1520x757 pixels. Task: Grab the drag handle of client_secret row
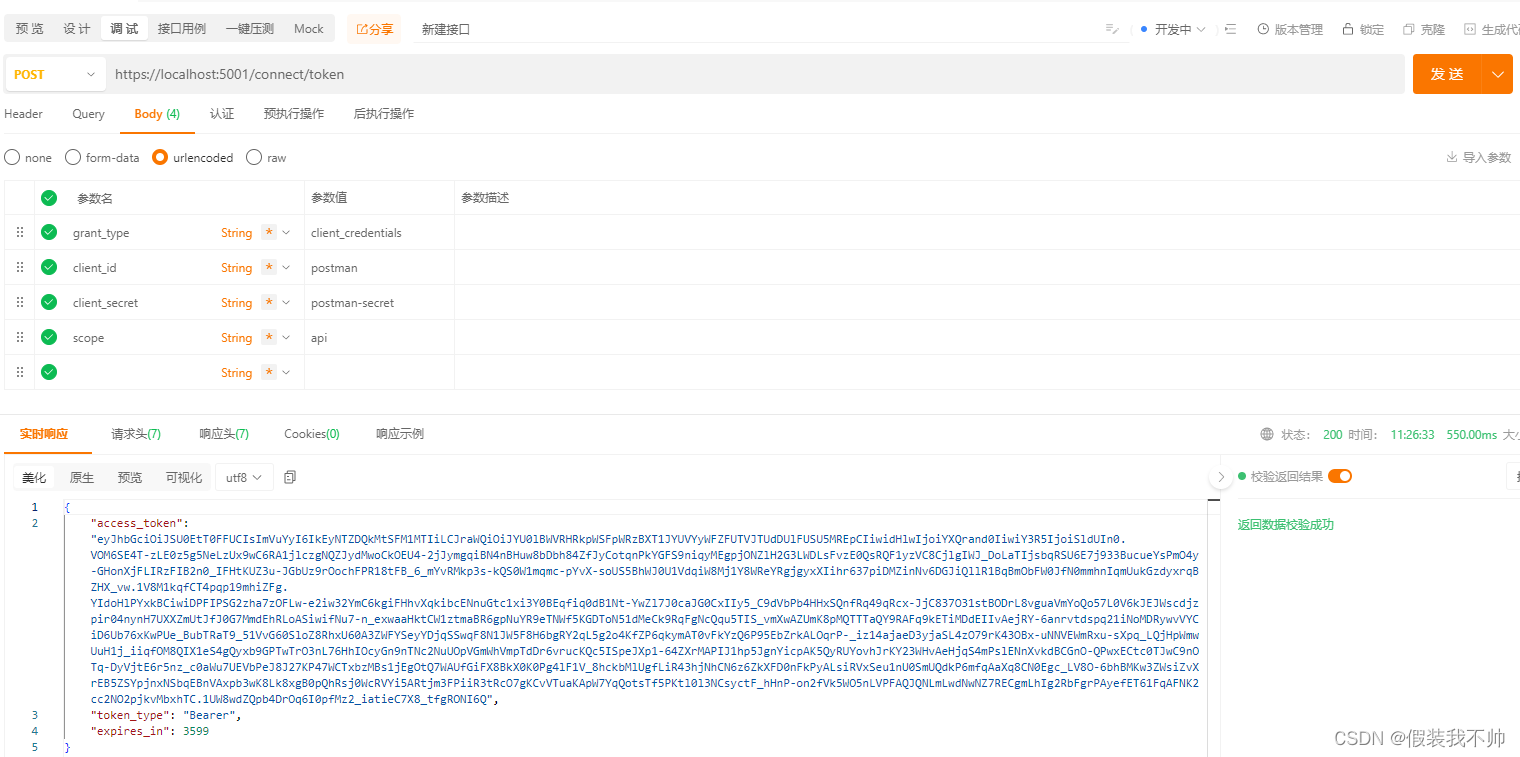pos(20,302)
